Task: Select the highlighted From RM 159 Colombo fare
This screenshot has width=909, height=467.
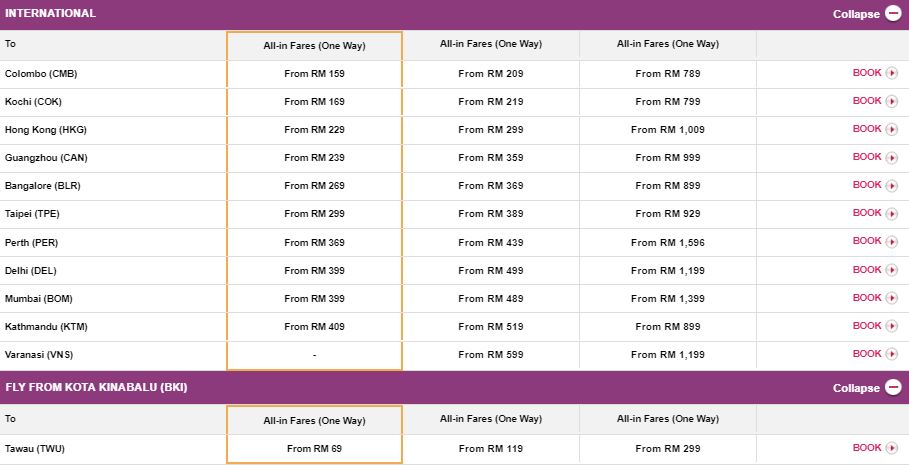Action: point(314,73)
